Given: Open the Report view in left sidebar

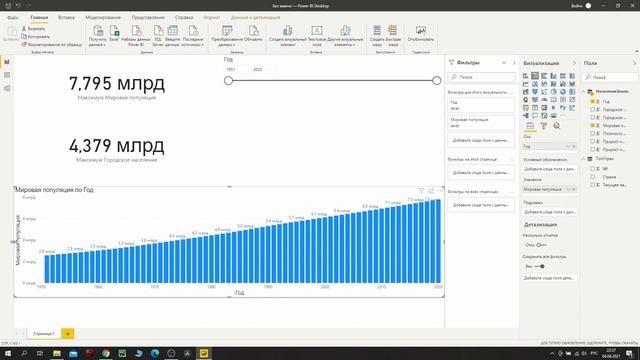Looking at the screenshot, I should tap(7, 62).
